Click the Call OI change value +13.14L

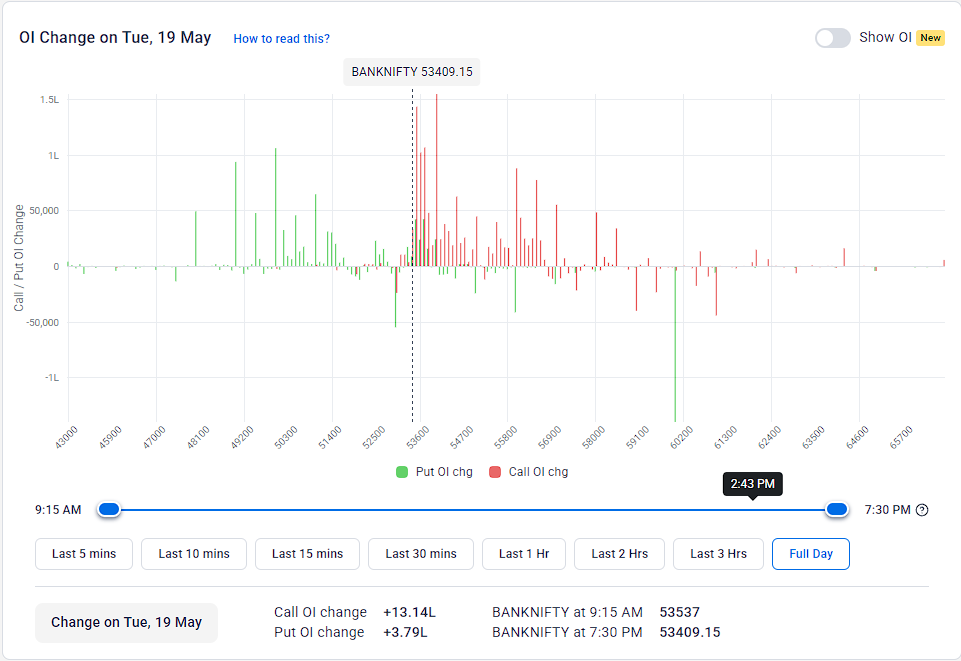click(x=409, y=612)
